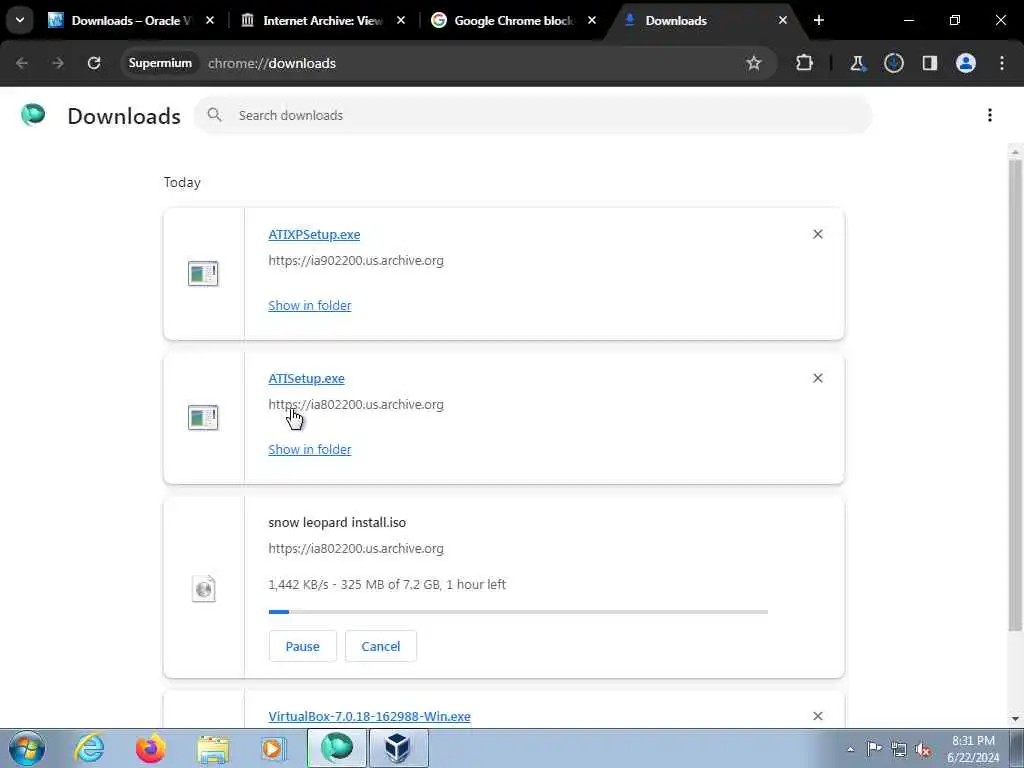Screen dimensions: 1024x768
Task: Cancel the snow leopard iso download
Action: (x=381, y=646)
